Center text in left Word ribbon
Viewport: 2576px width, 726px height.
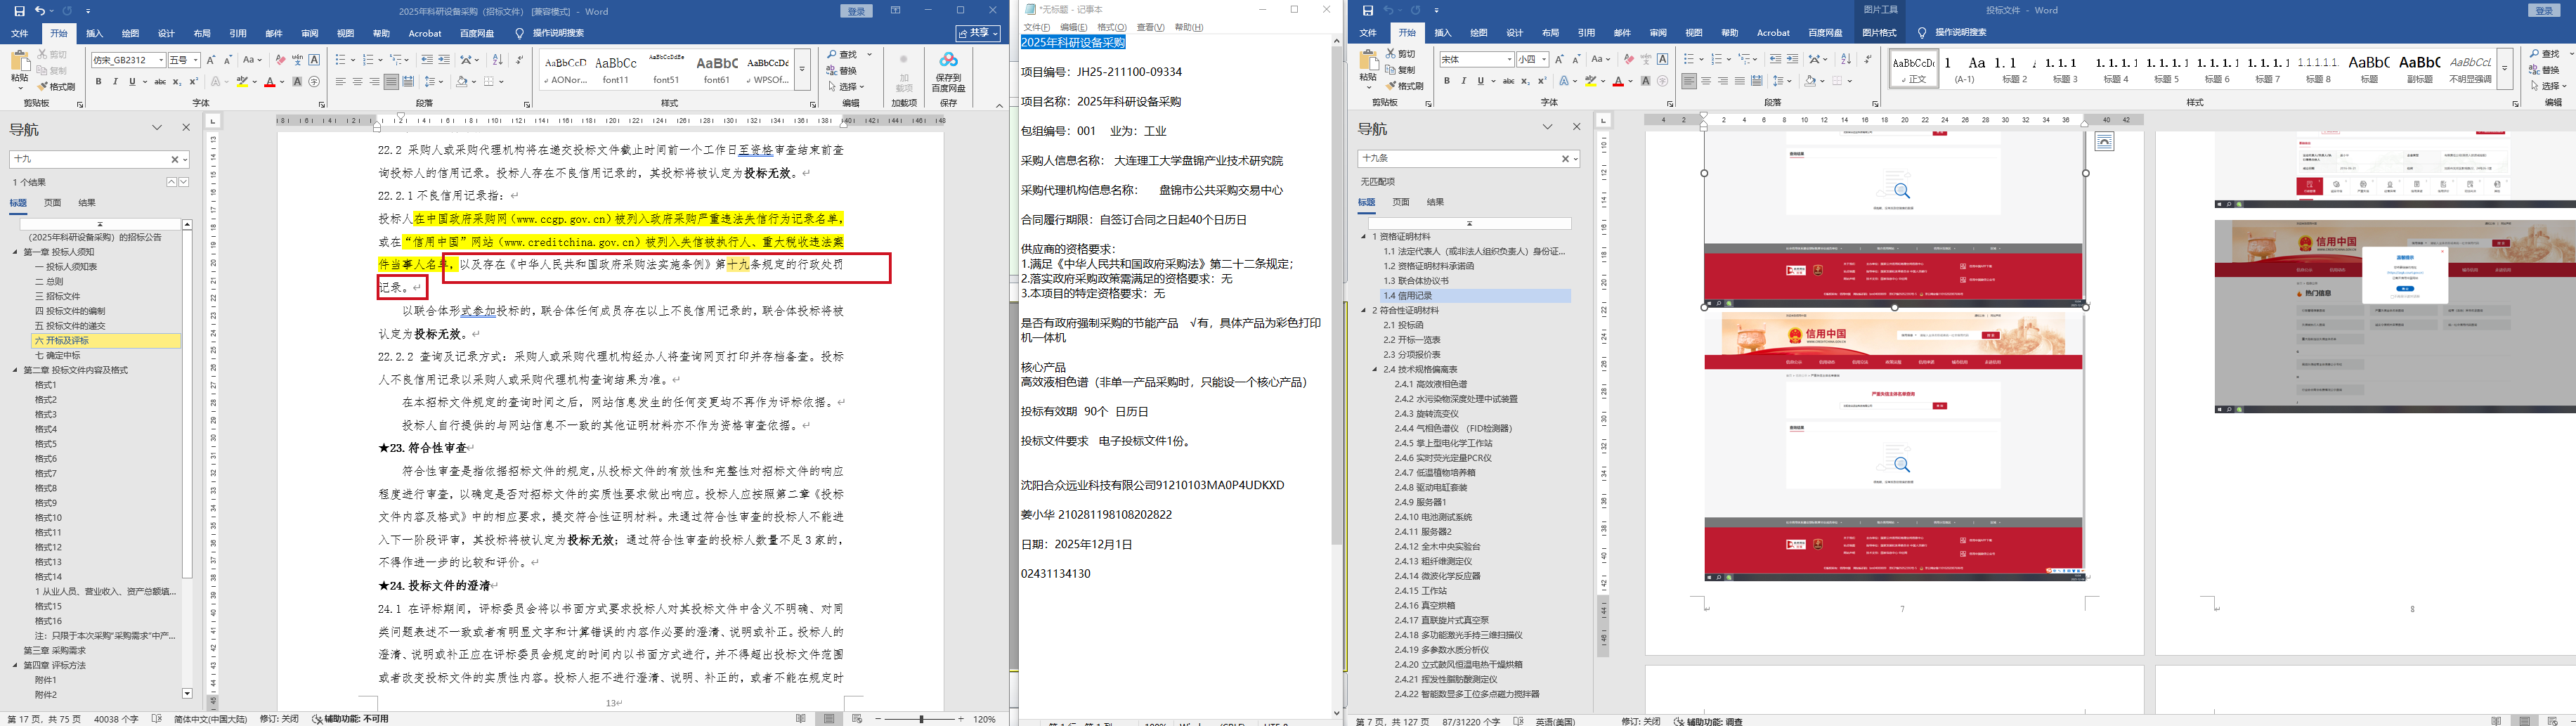(x=358, y=82)
